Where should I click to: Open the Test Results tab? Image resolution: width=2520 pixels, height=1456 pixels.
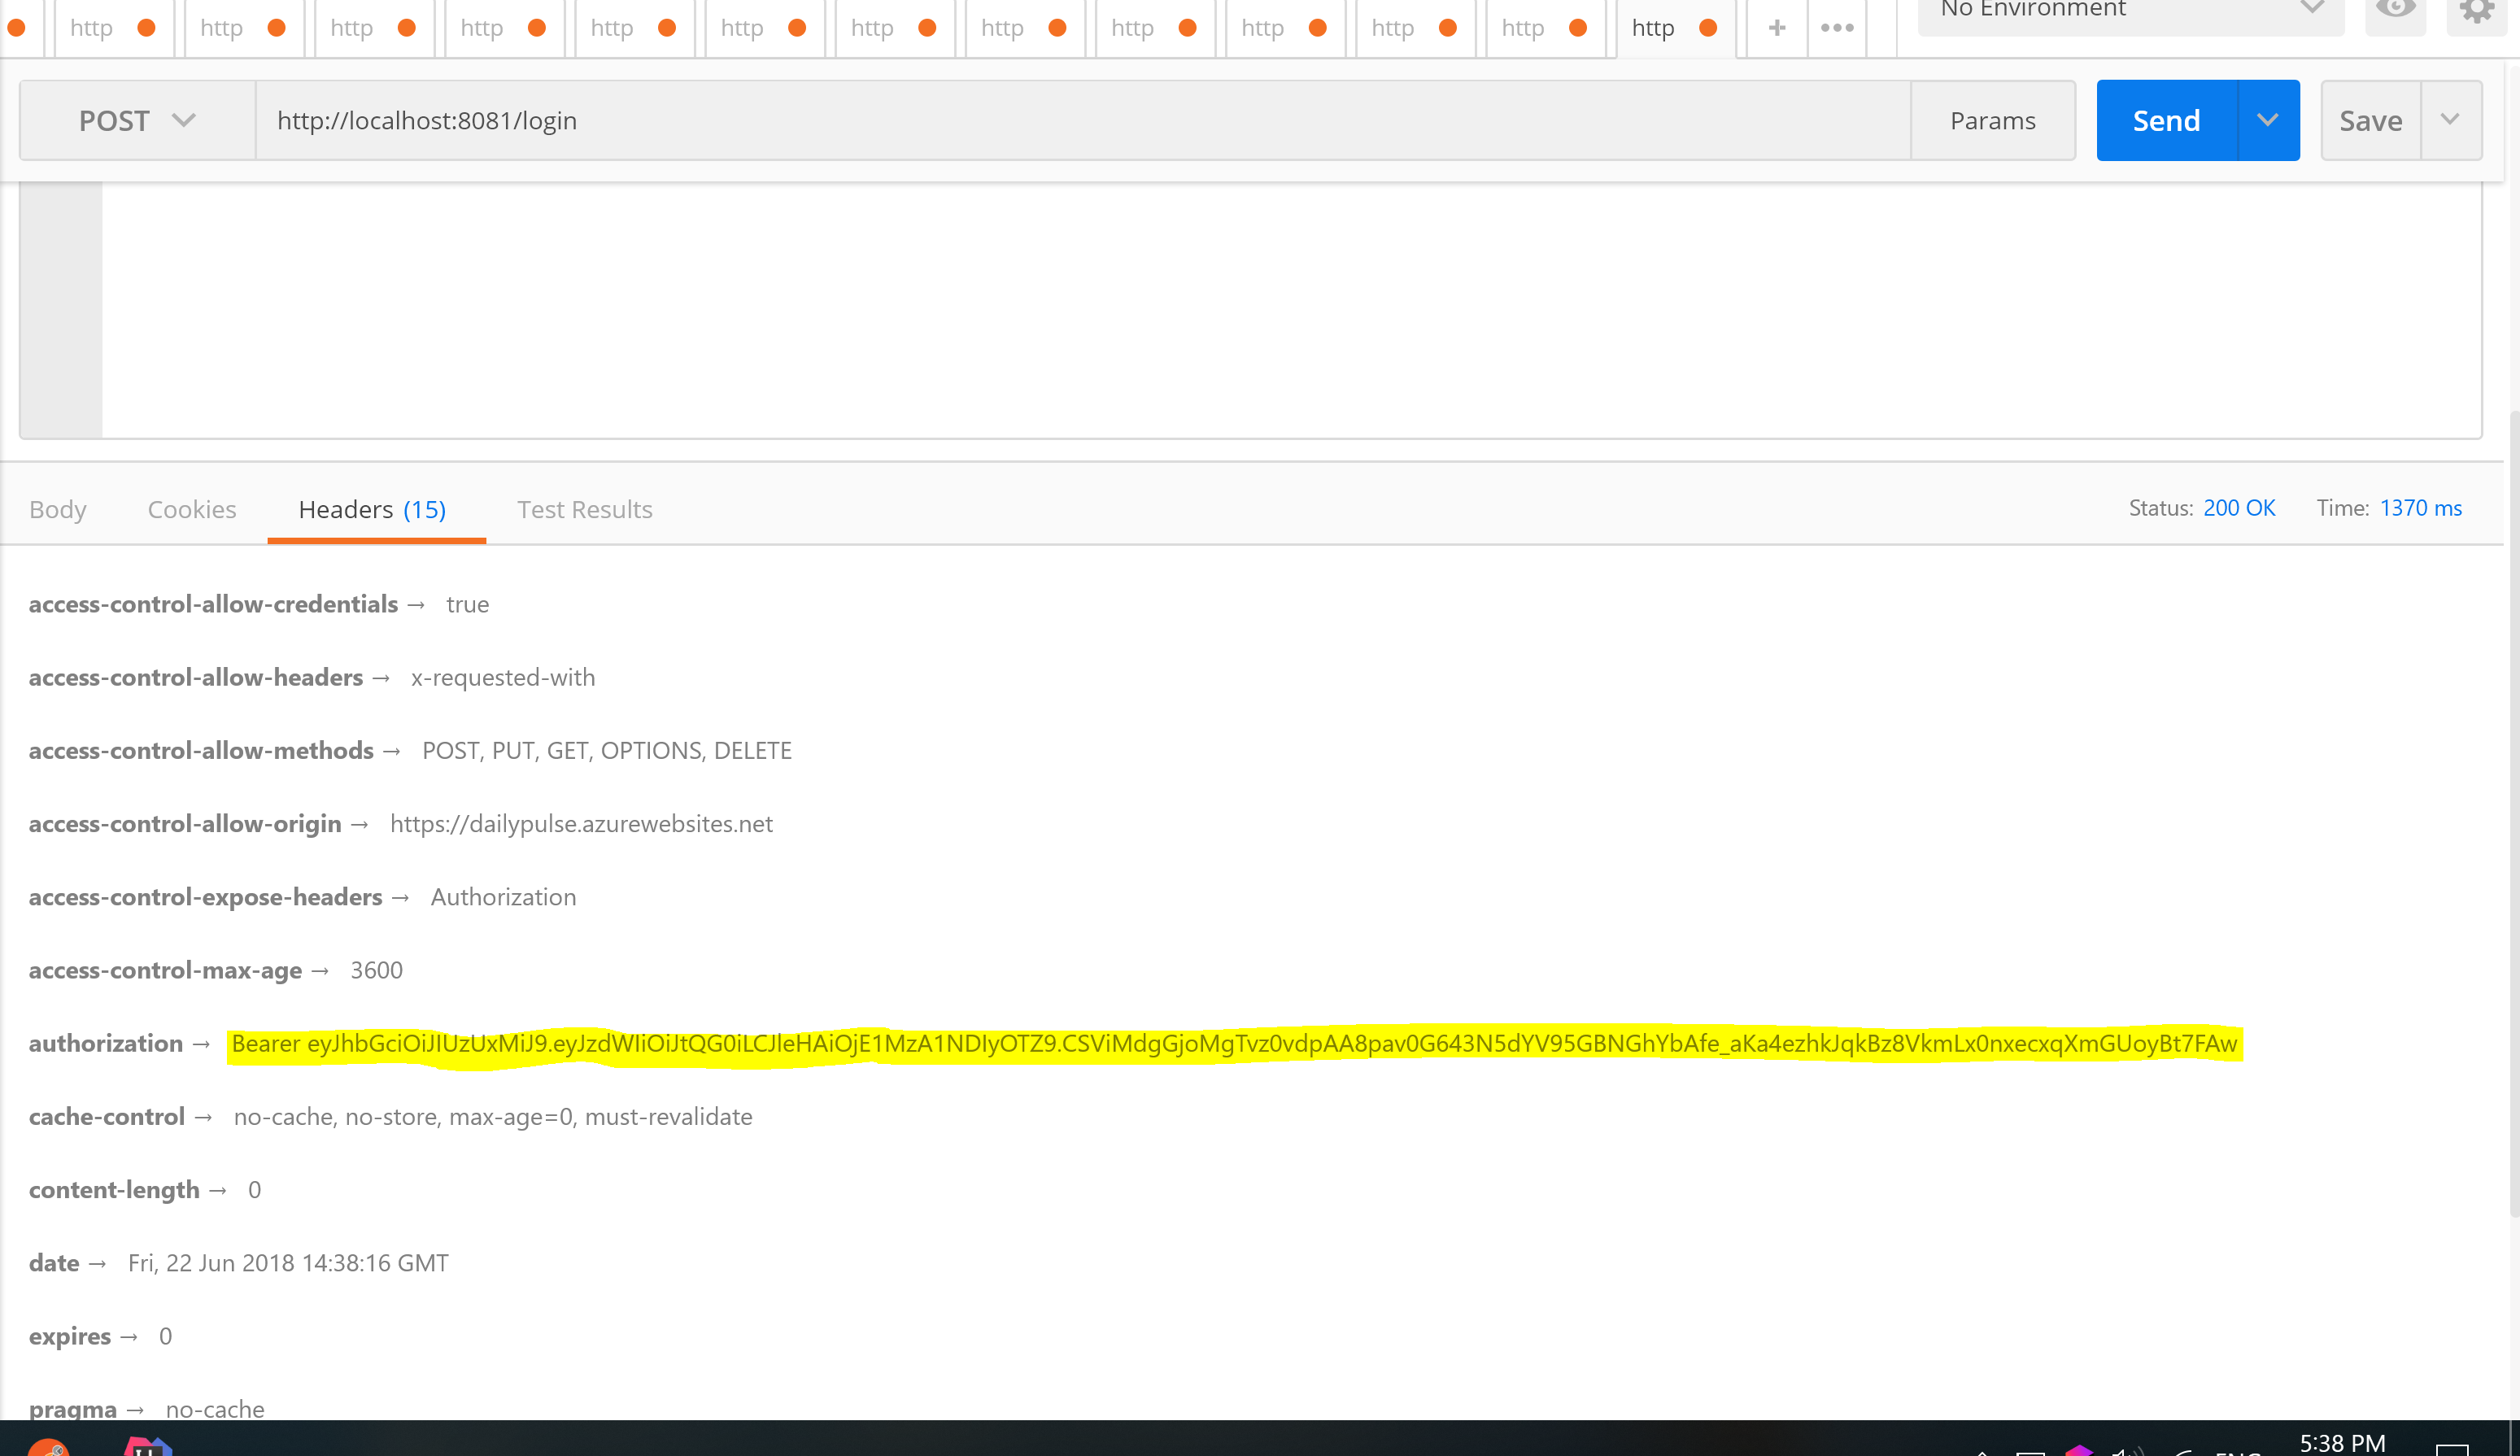(x=584, y=509)
